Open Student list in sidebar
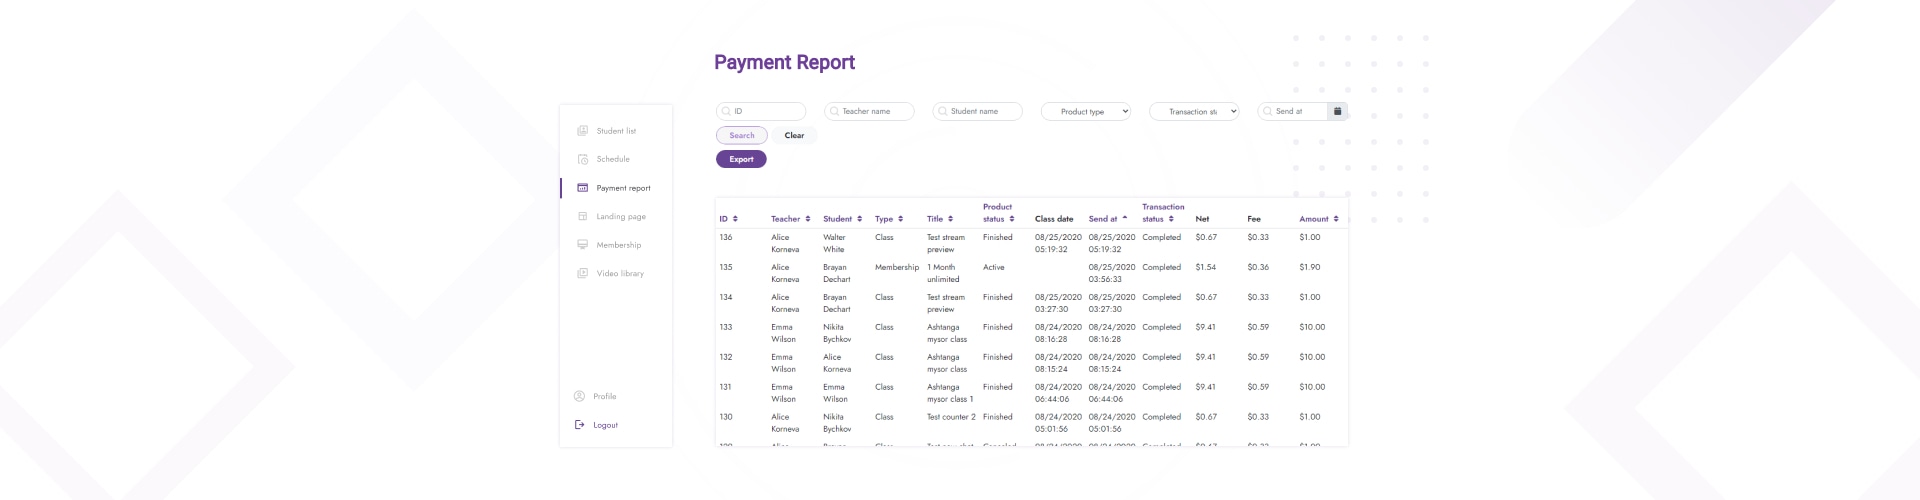This screenshot has width=1920, height=500. tap(616, 131)
